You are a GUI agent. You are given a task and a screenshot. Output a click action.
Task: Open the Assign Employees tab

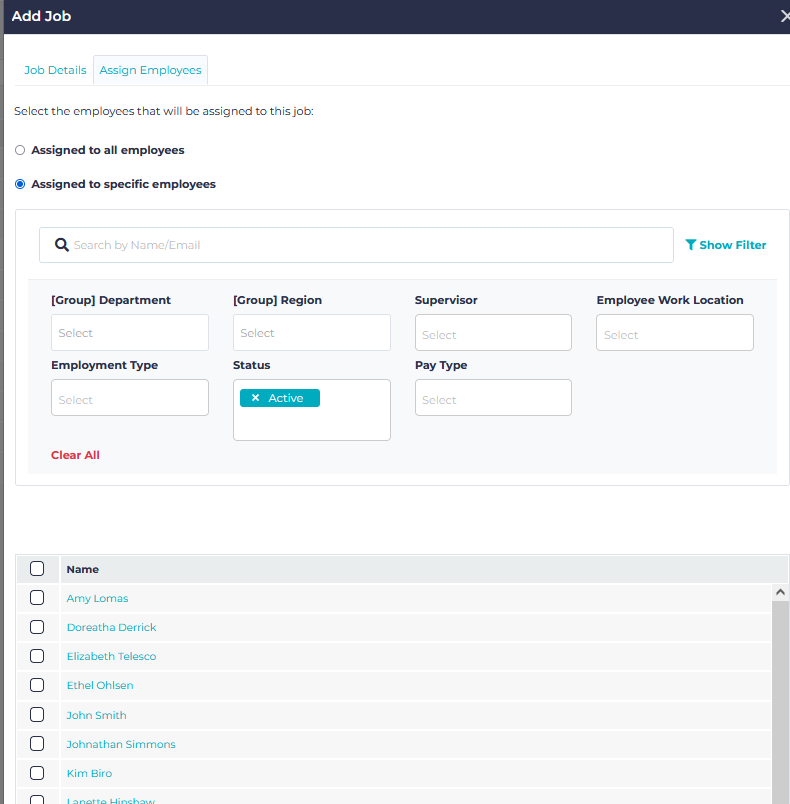pyautogui.click(x=150, y=71)
